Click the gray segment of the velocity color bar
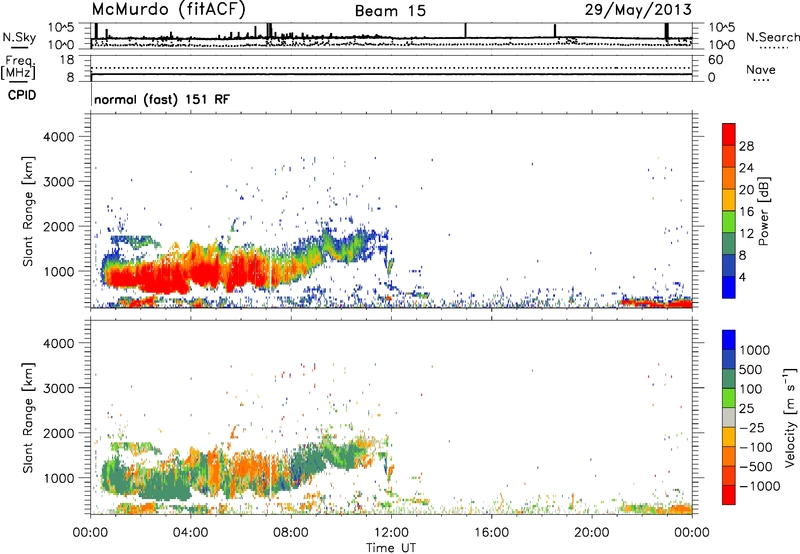Viewport: 800px width, 554px height. coord(729,418)
